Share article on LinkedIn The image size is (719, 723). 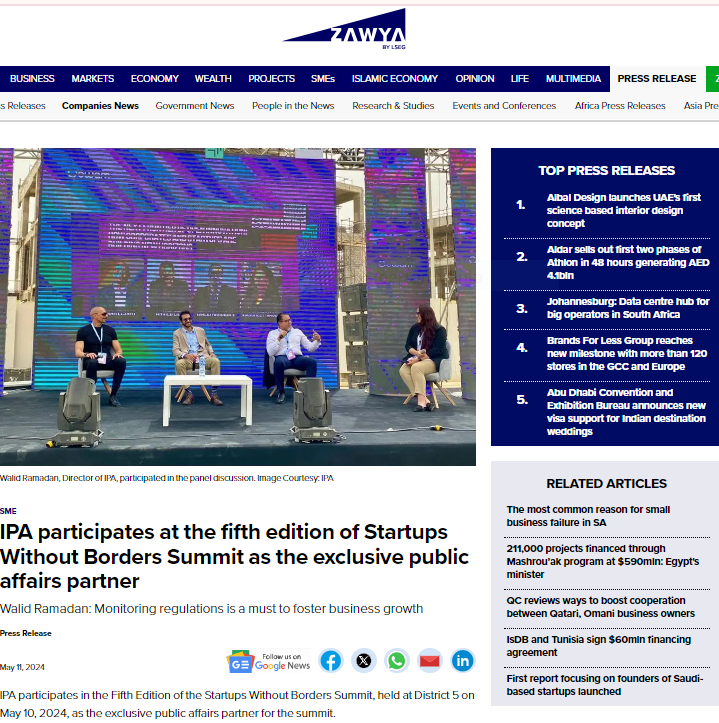pos(463,661)
